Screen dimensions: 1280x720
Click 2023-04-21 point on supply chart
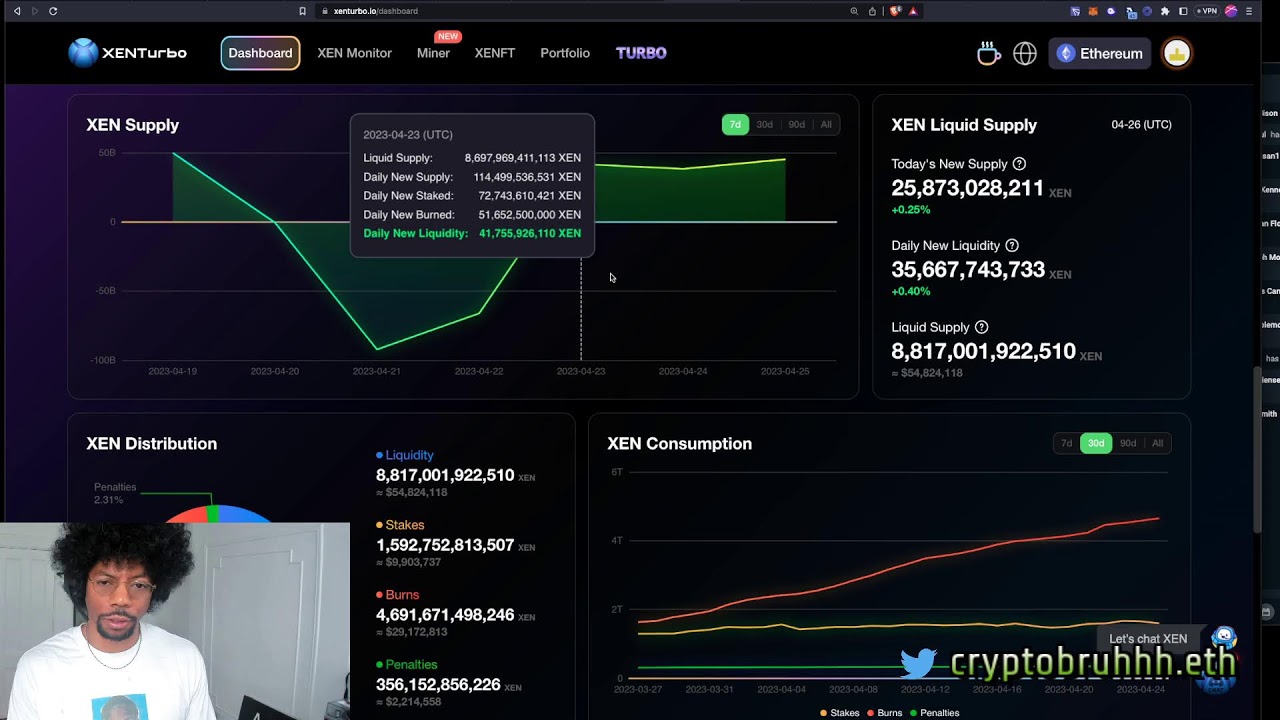[377, 349]
